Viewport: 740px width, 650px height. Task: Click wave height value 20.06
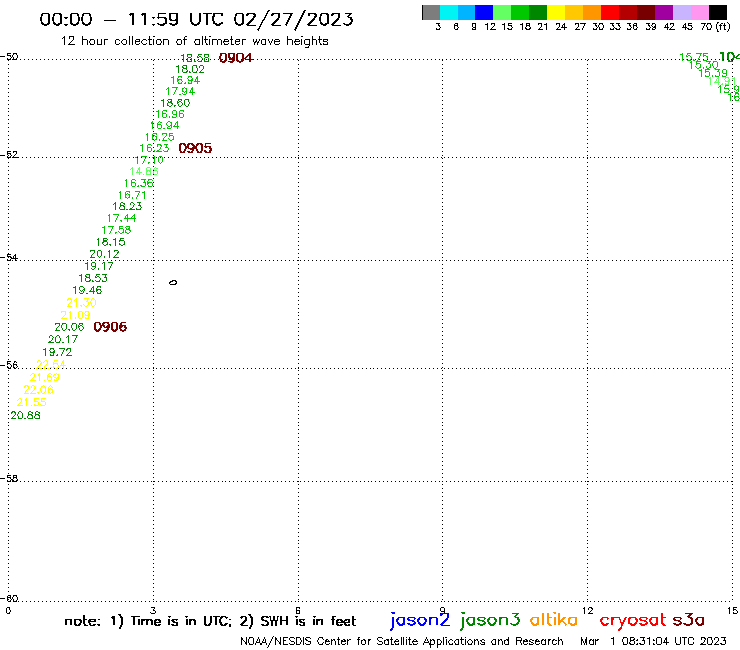pos(69,327)
